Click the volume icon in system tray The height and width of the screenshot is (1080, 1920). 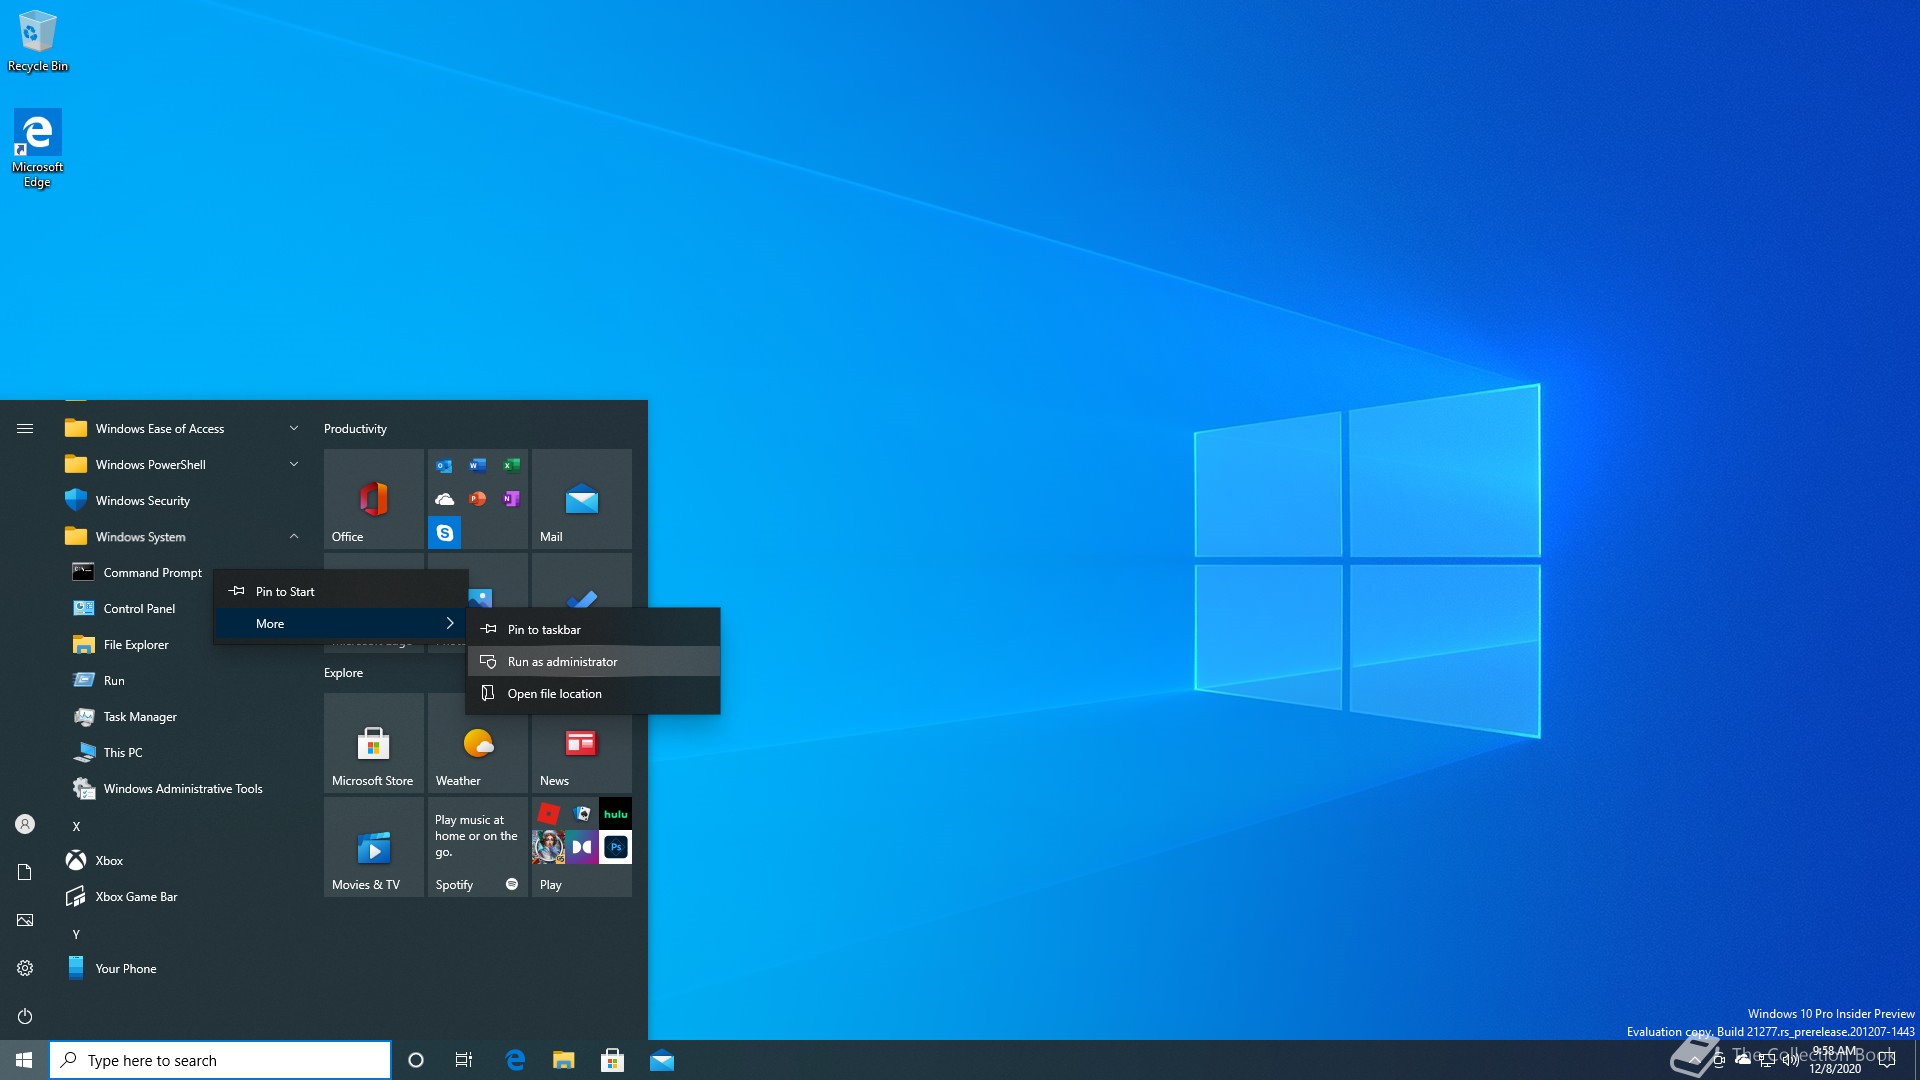[x=1791, y=1060]
